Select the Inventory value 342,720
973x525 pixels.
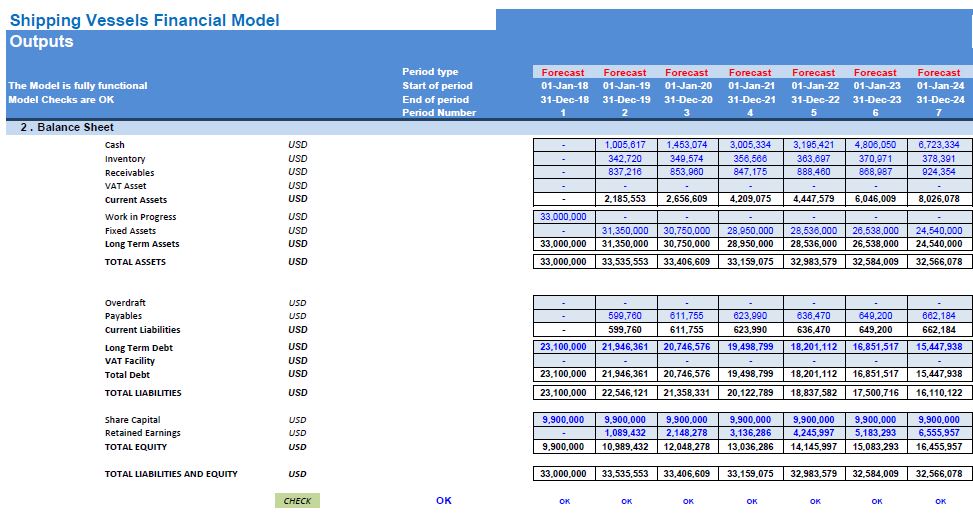click(x=625, y=159)
